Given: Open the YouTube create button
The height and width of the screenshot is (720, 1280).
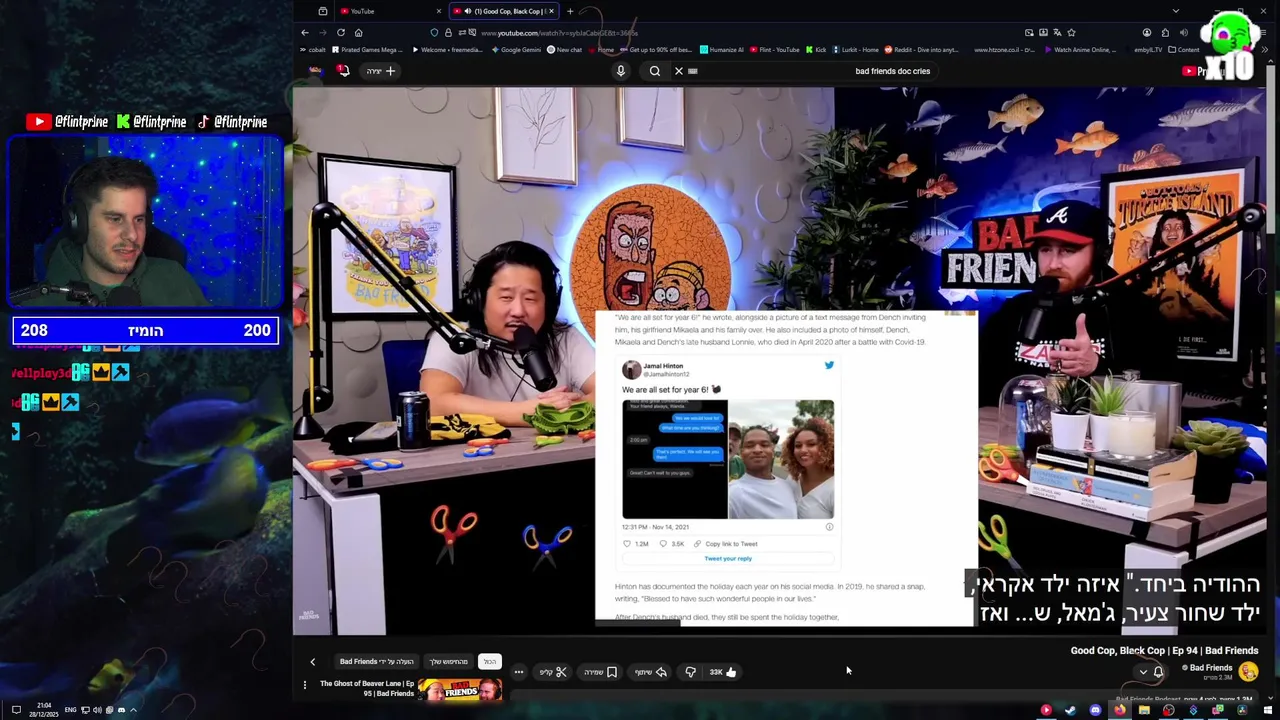Looking at the screenshot, I should coord(380,71).
